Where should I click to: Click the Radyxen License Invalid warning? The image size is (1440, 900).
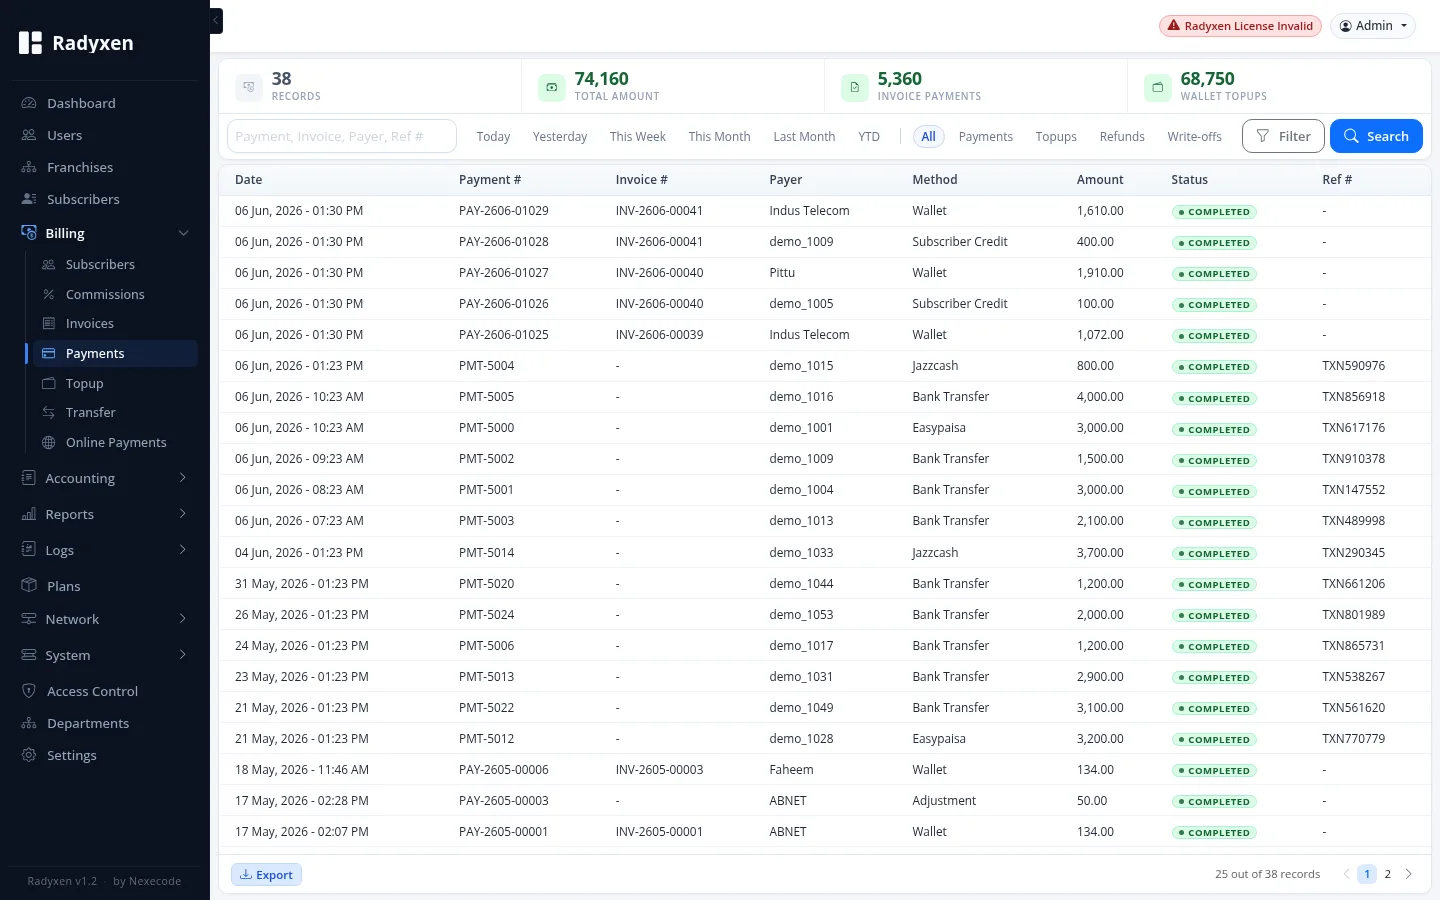(1240, 26)
